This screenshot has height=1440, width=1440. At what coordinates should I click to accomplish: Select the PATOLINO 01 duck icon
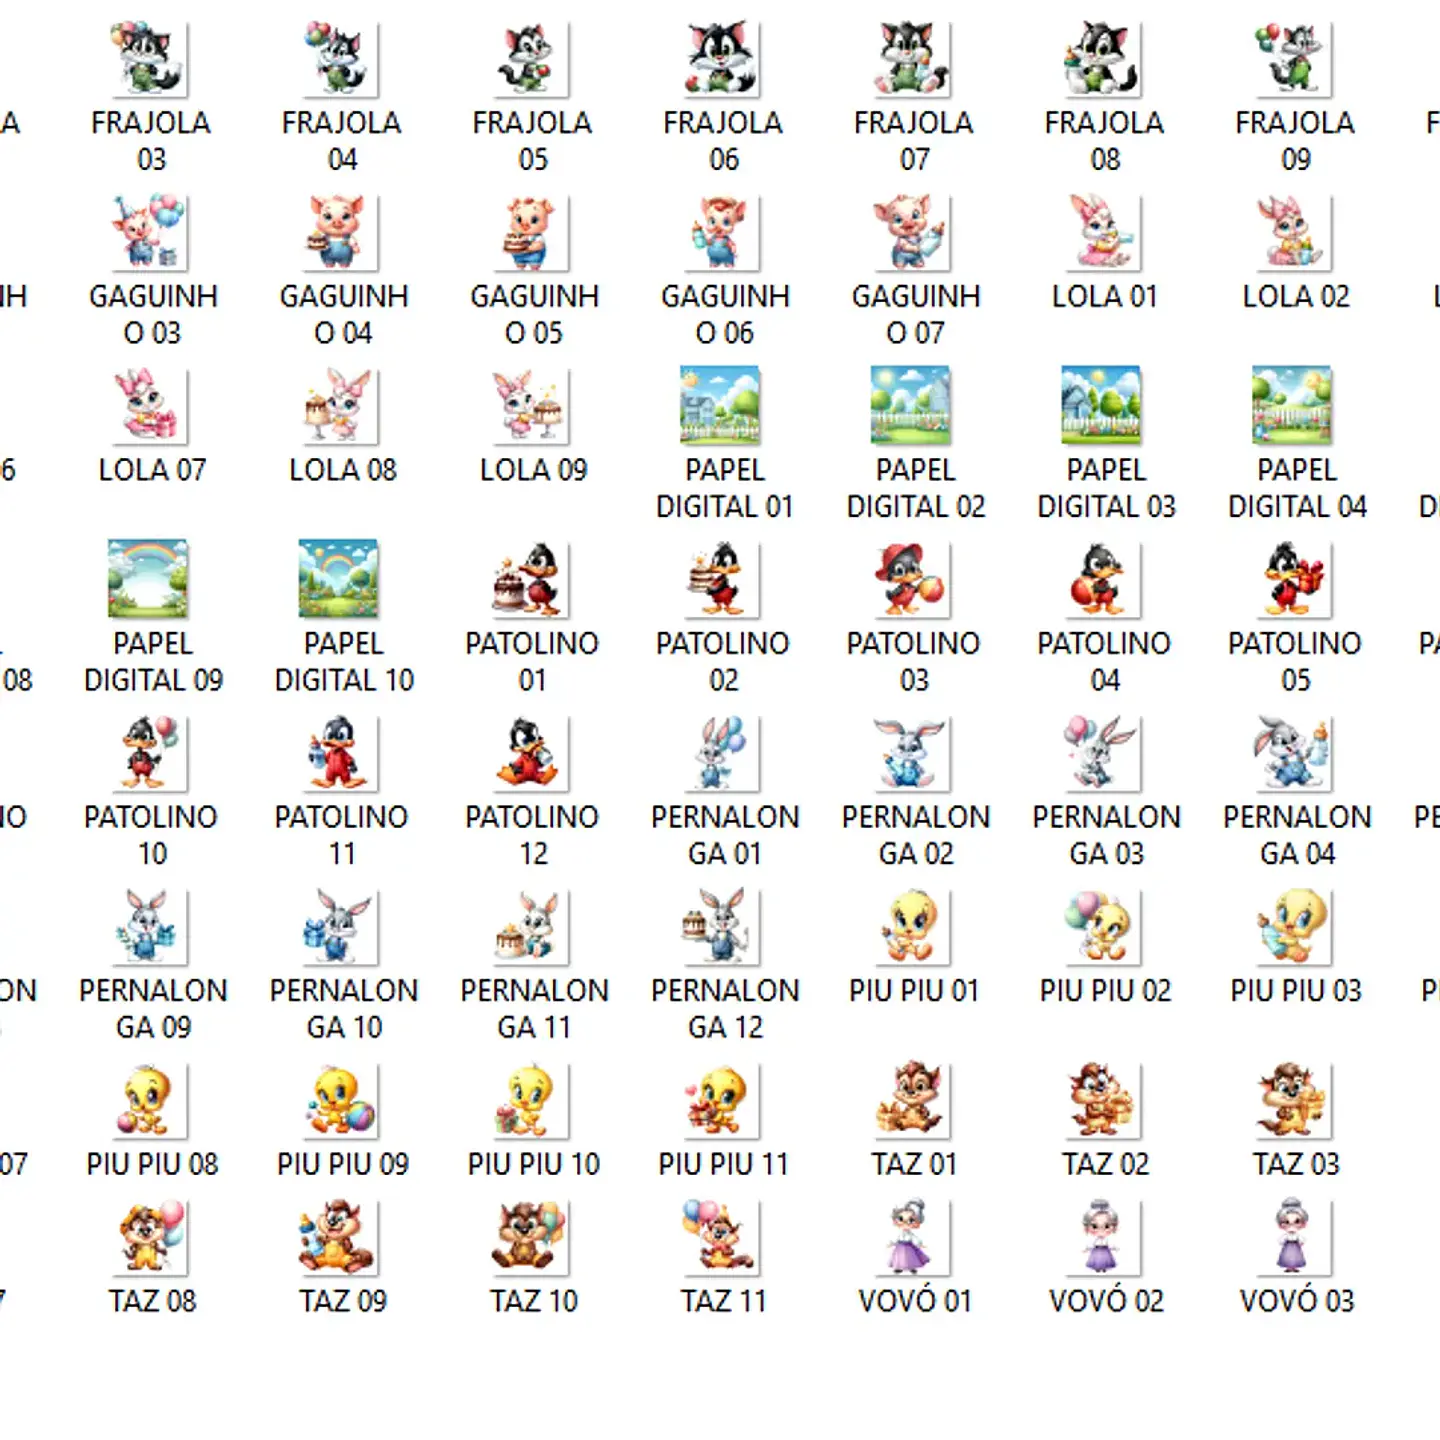(533, 580)
